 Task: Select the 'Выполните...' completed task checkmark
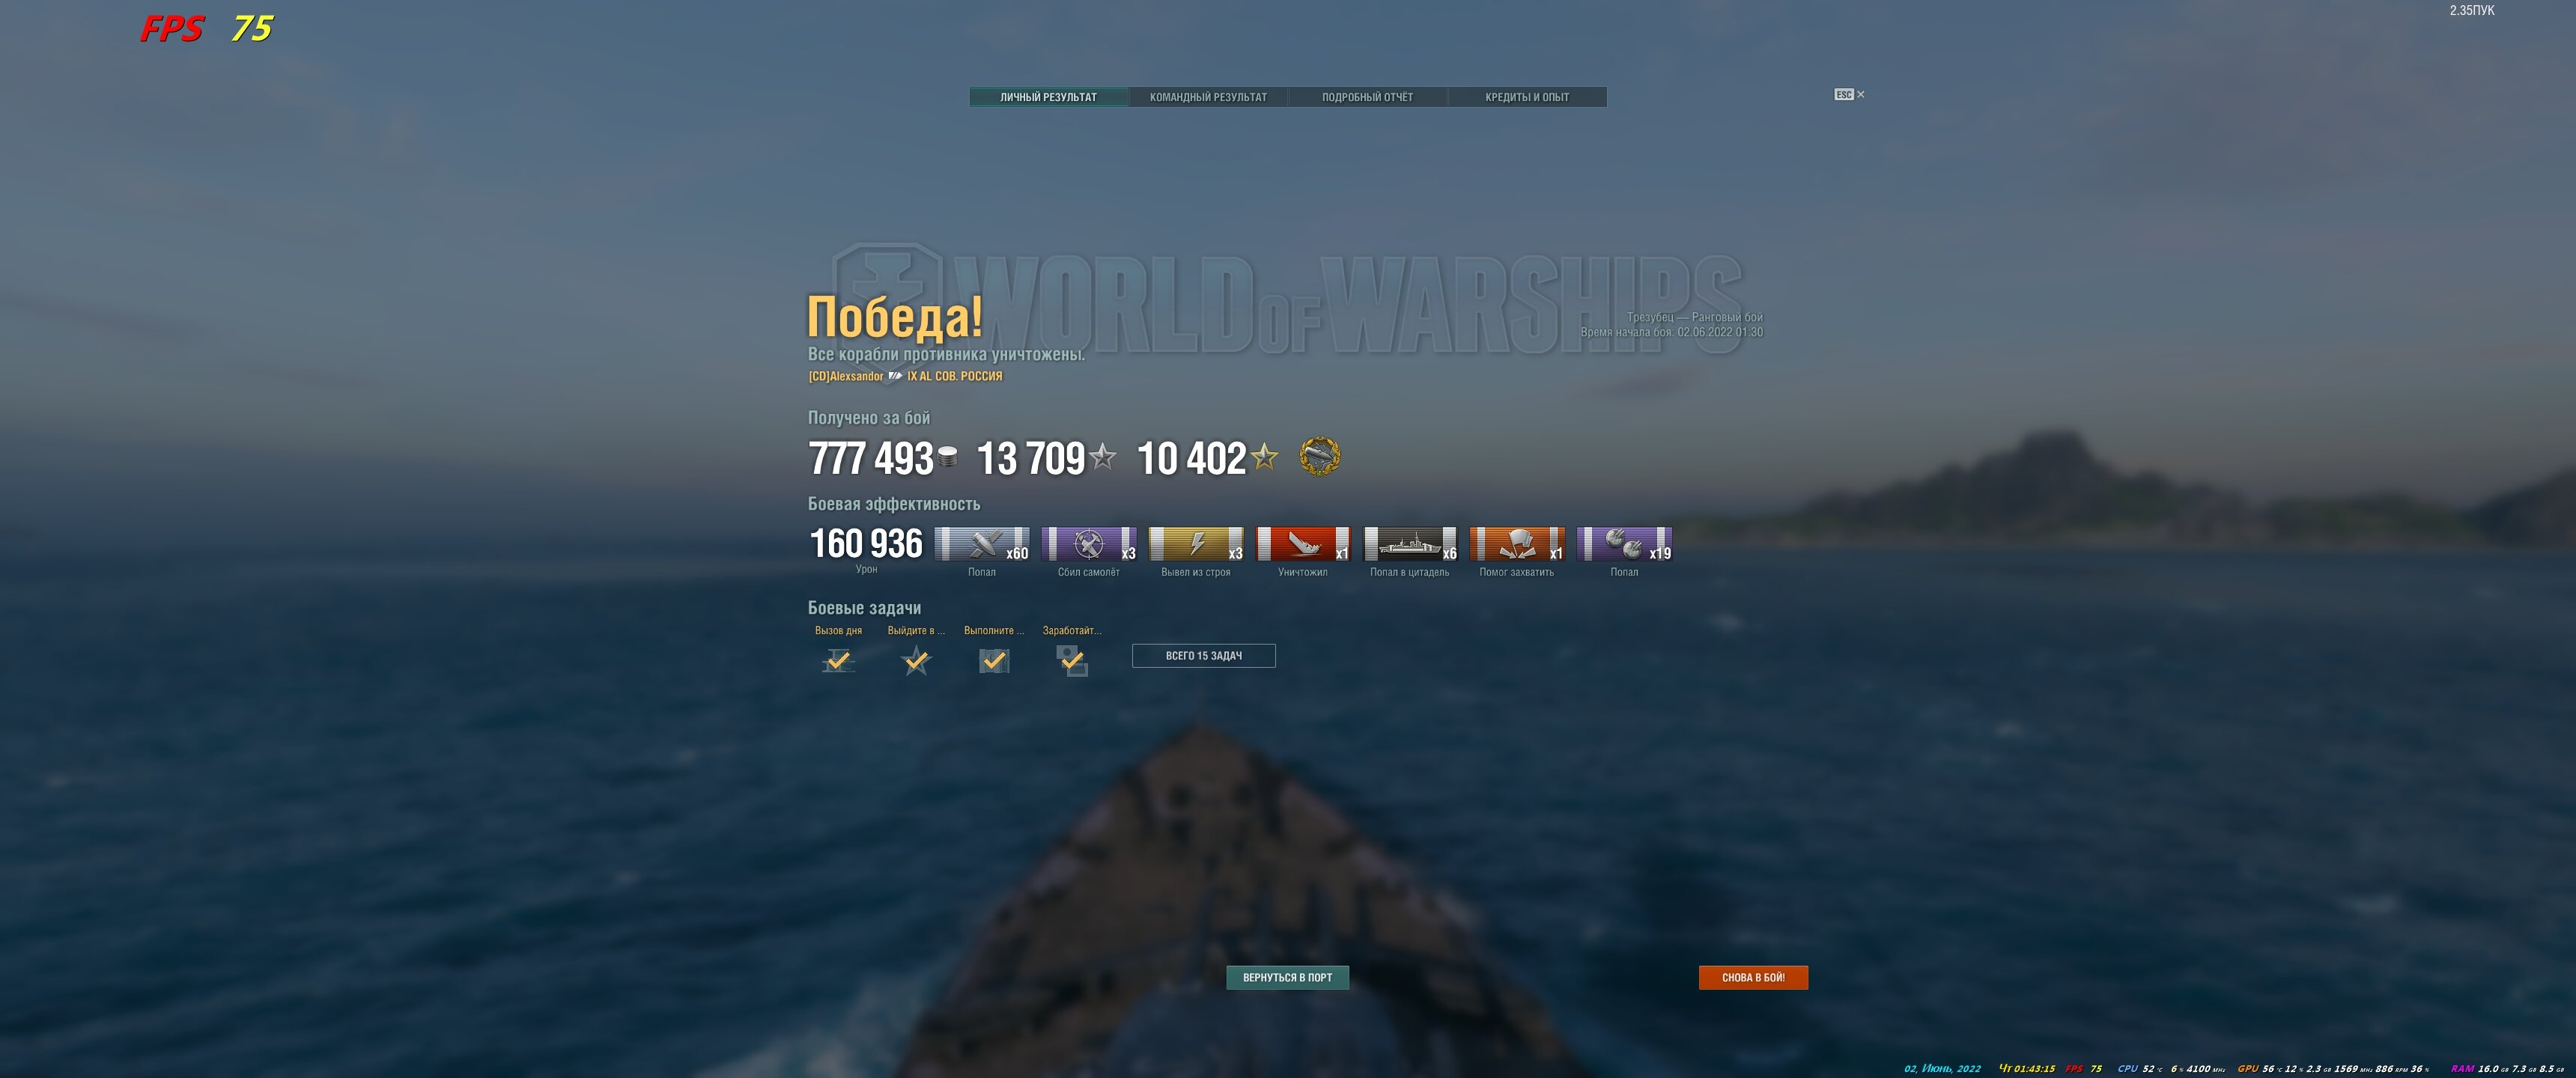pos(993,660)
